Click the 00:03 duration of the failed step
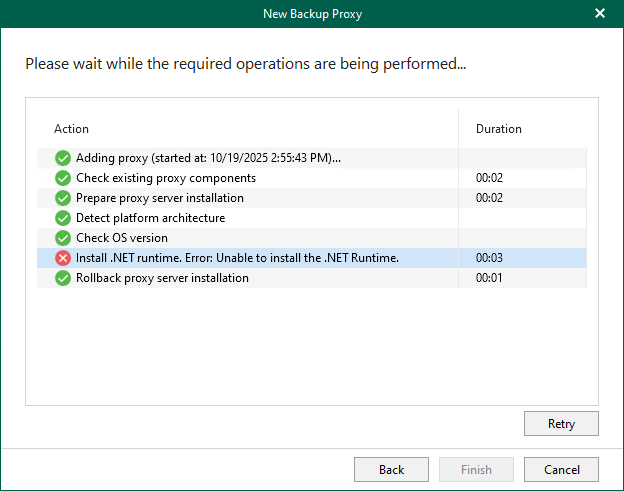Screen dimensions: 624x491 tap(489, 258)
